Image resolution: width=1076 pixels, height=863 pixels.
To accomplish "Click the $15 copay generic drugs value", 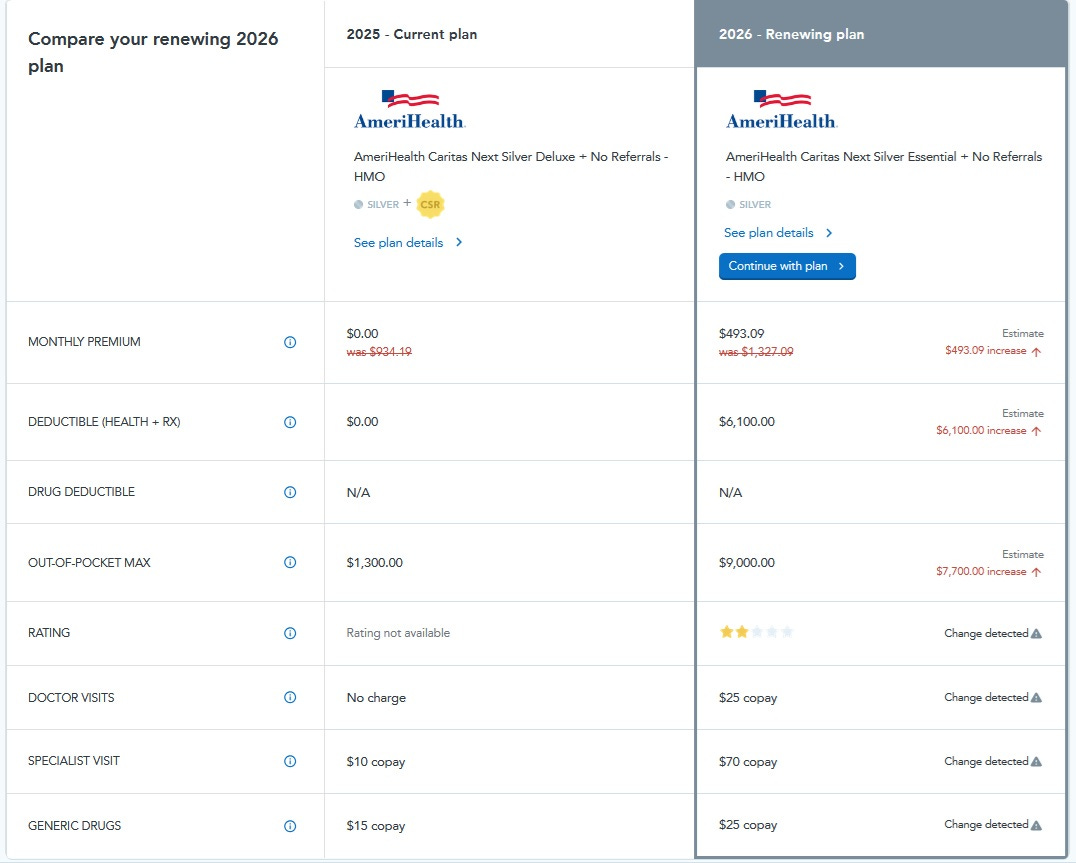I will (x=376, y=826).
